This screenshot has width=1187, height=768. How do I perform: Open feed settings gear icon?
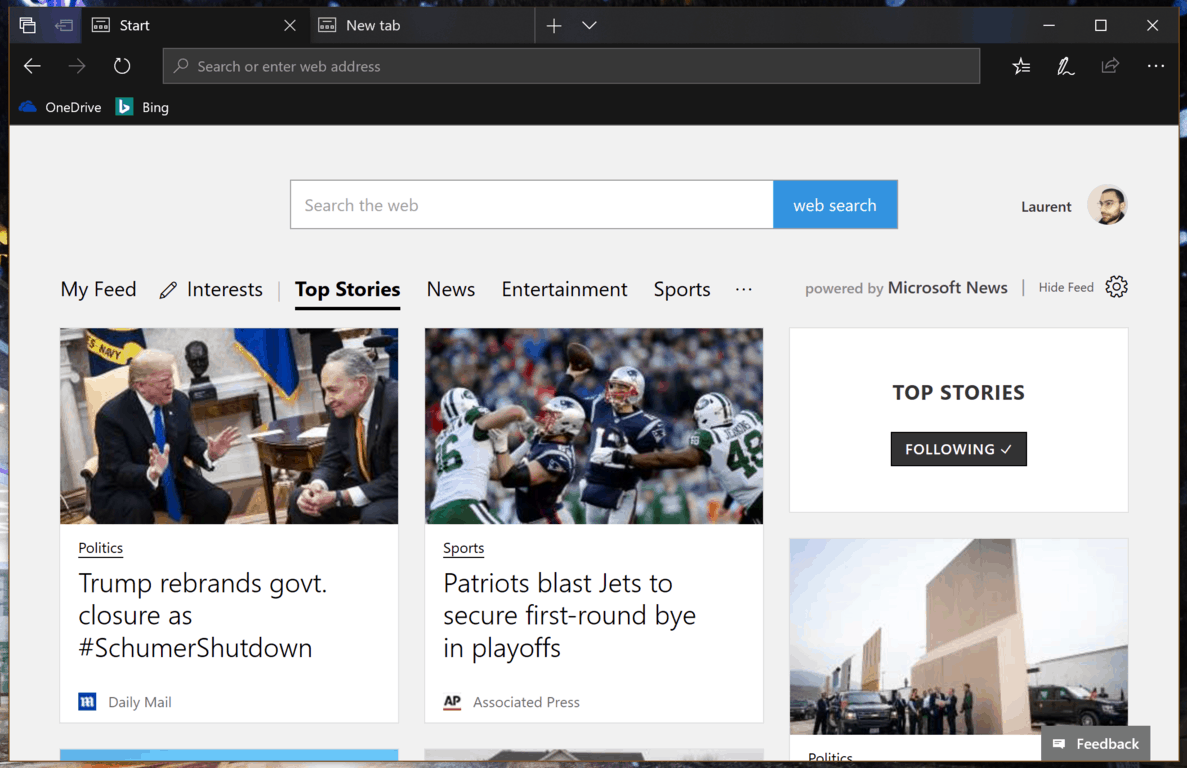coord(1117,287)
